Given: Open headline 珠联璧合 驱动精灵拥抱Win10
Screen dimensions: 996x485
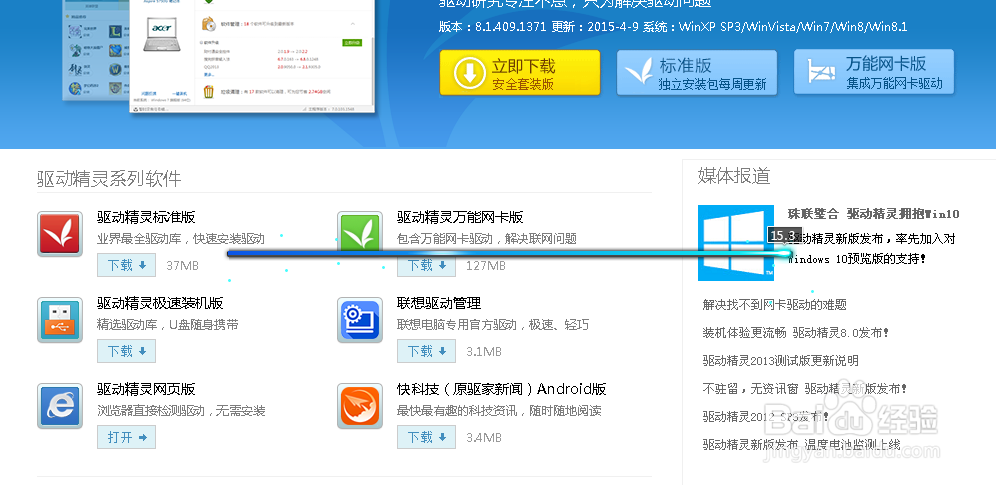Looking at the screenshot, I should (873, 214).
